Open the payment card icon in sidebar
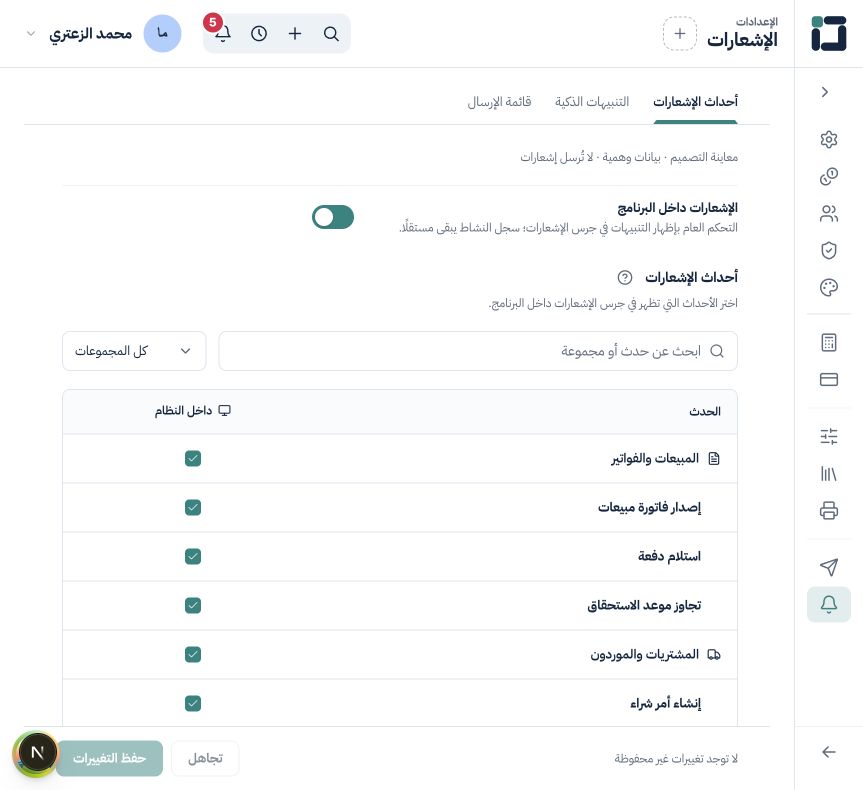This screenshot has height=790, width=863. 829,379
